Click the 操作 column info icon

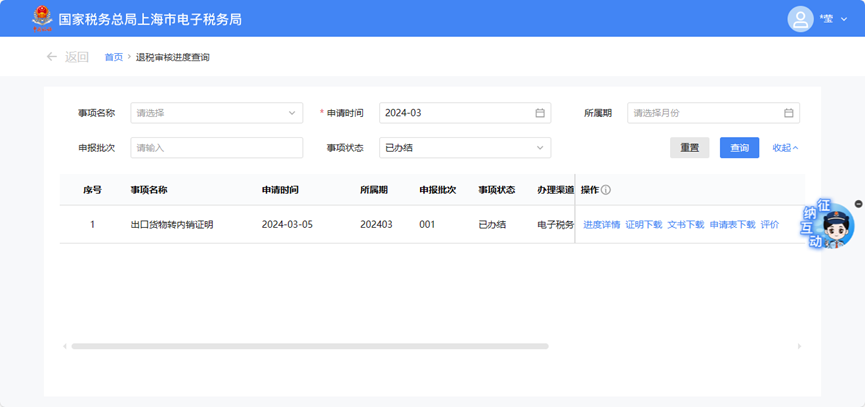click(x=606, y=190)
